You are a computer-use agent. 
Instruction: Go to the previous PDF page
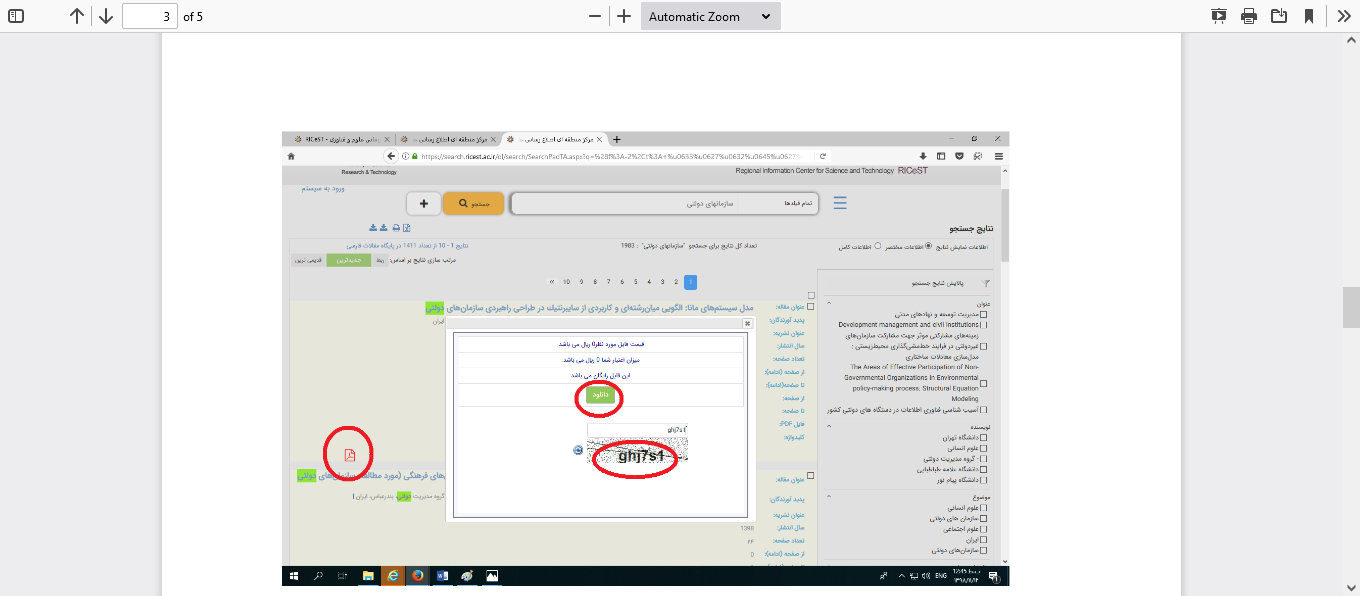(77, 16)
